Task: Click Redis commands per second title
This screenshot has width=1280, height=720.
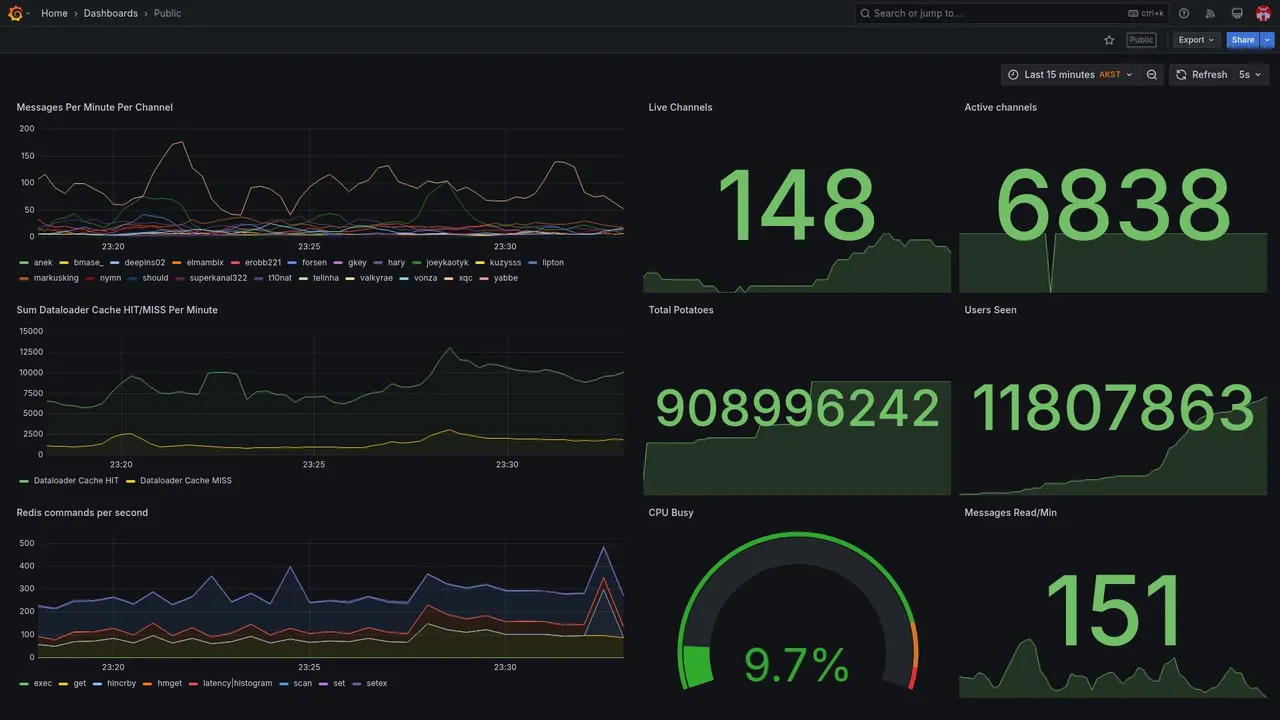Action: (x=82, y=513)
